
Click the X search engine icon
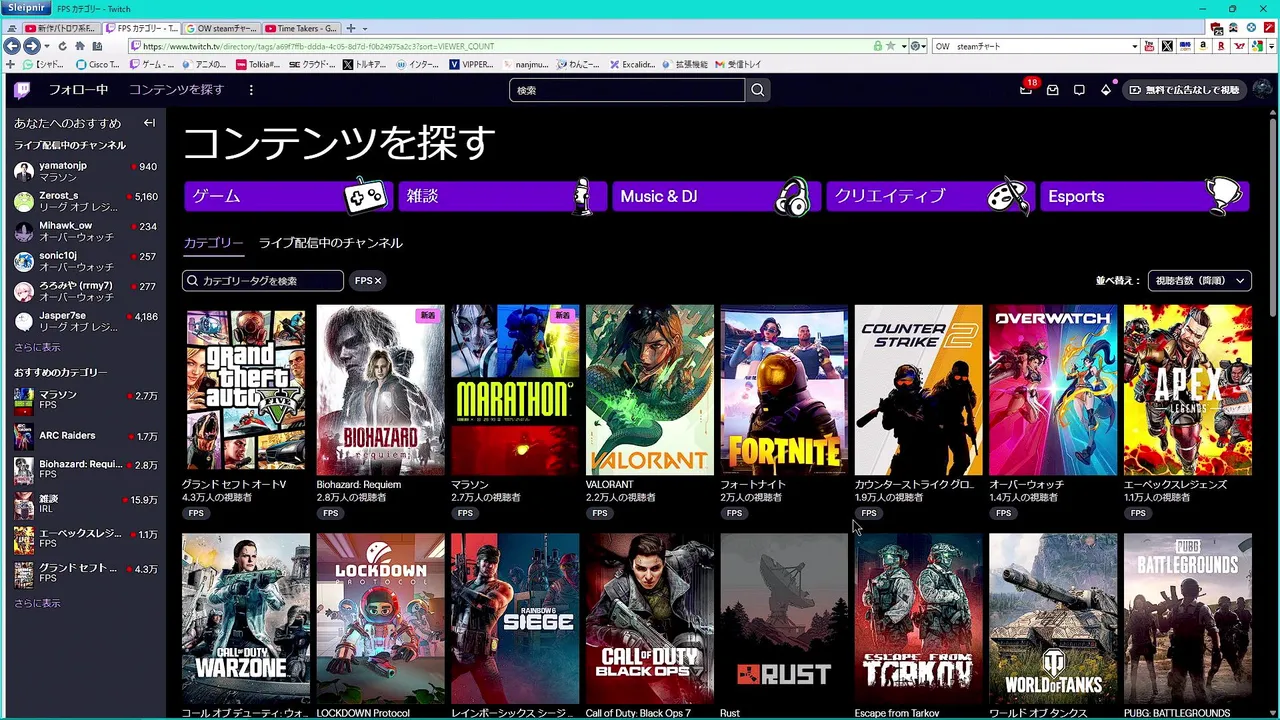[1167, 46]
